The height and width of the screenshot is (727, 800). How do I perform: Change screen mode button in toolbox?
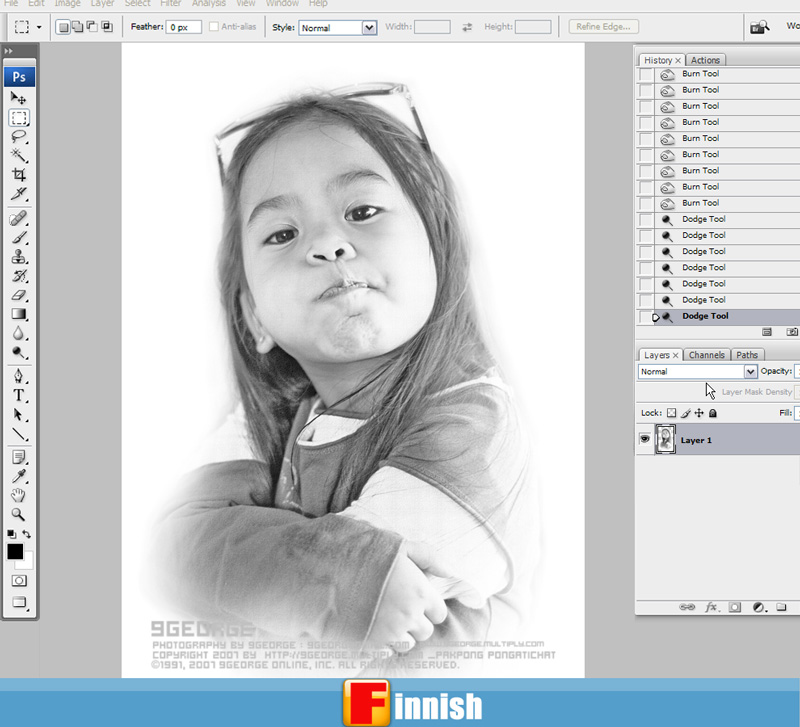(19, 603)
